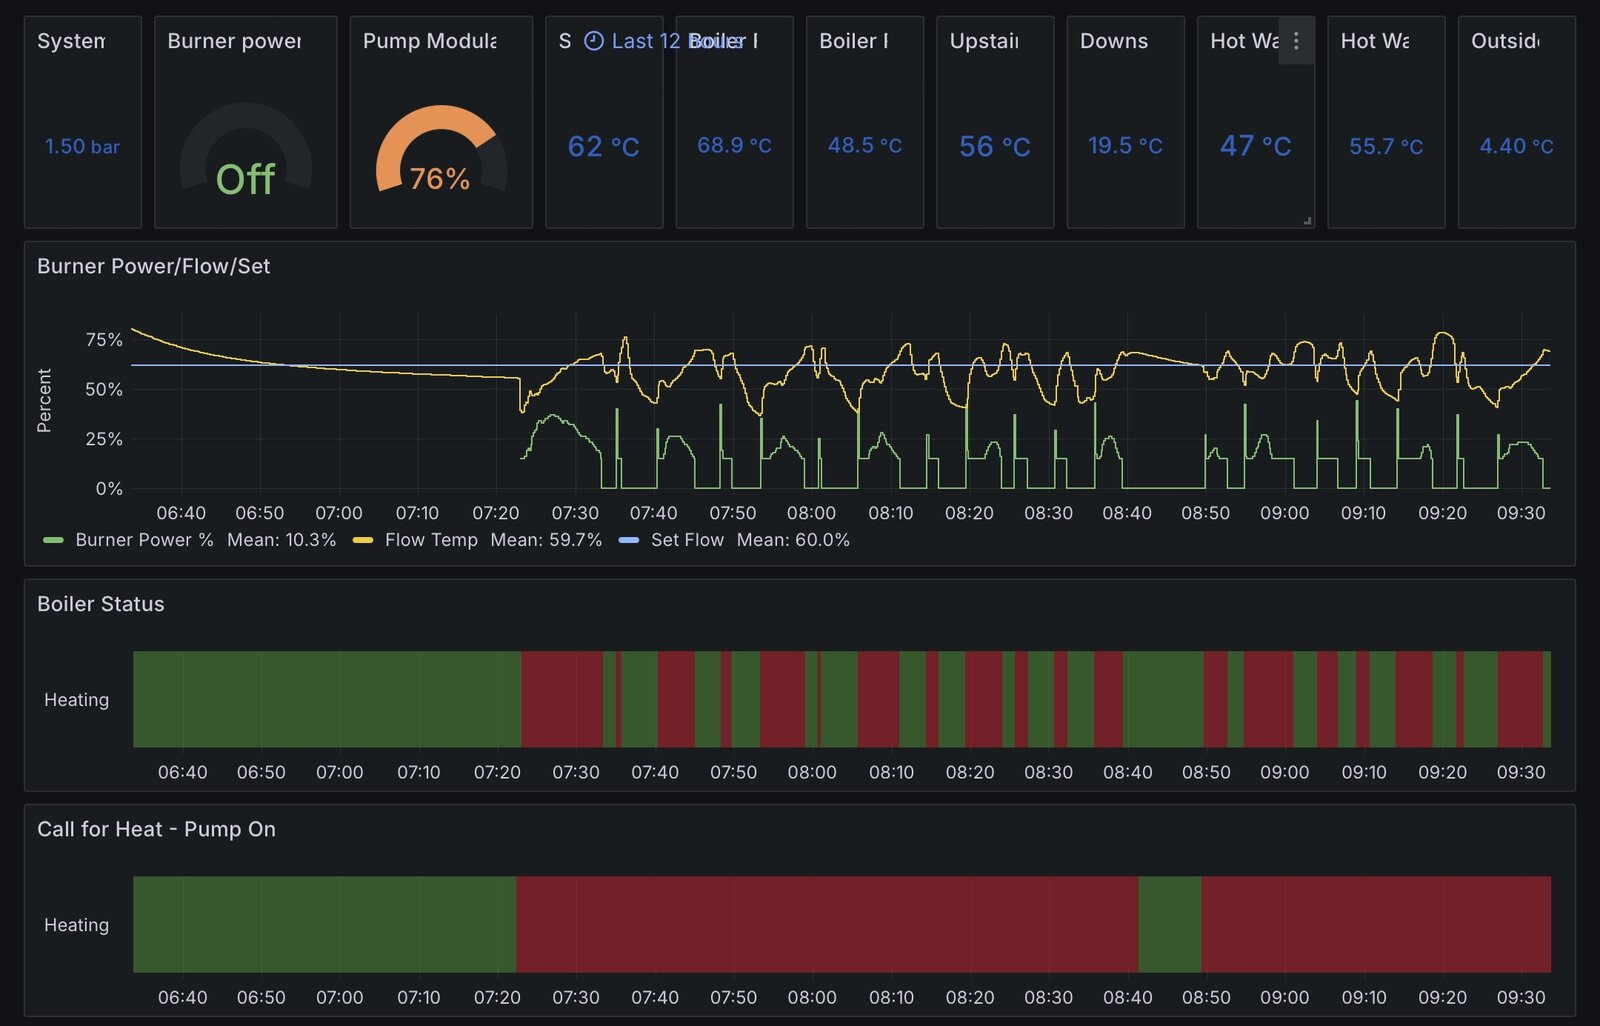Click the Pump Modulation panel title

[x=429, y=41]
